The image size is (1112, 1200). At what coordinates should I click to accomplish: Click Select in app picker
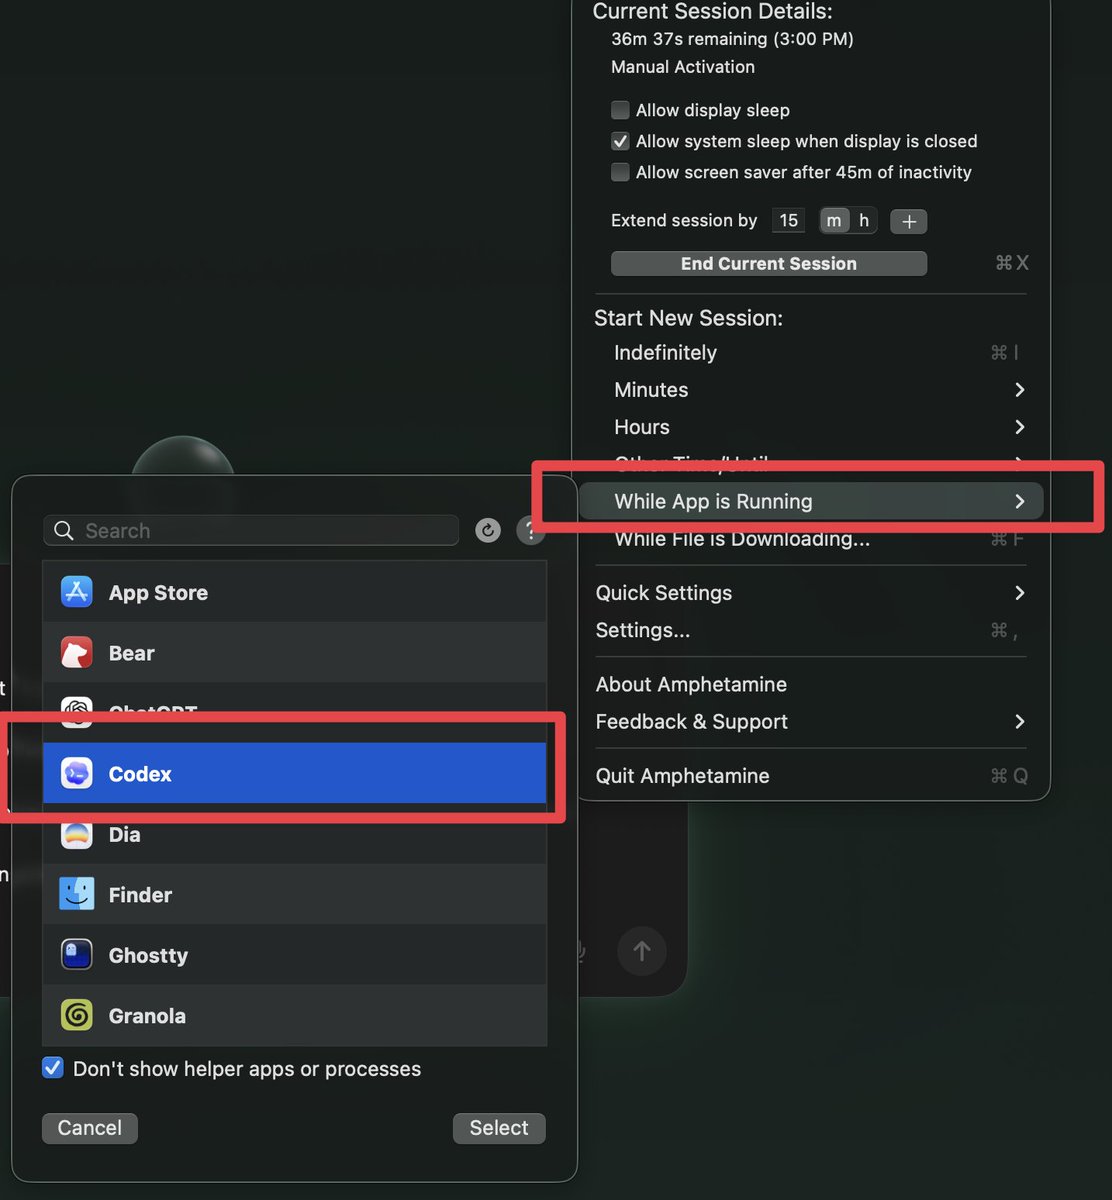[499, 1128]
